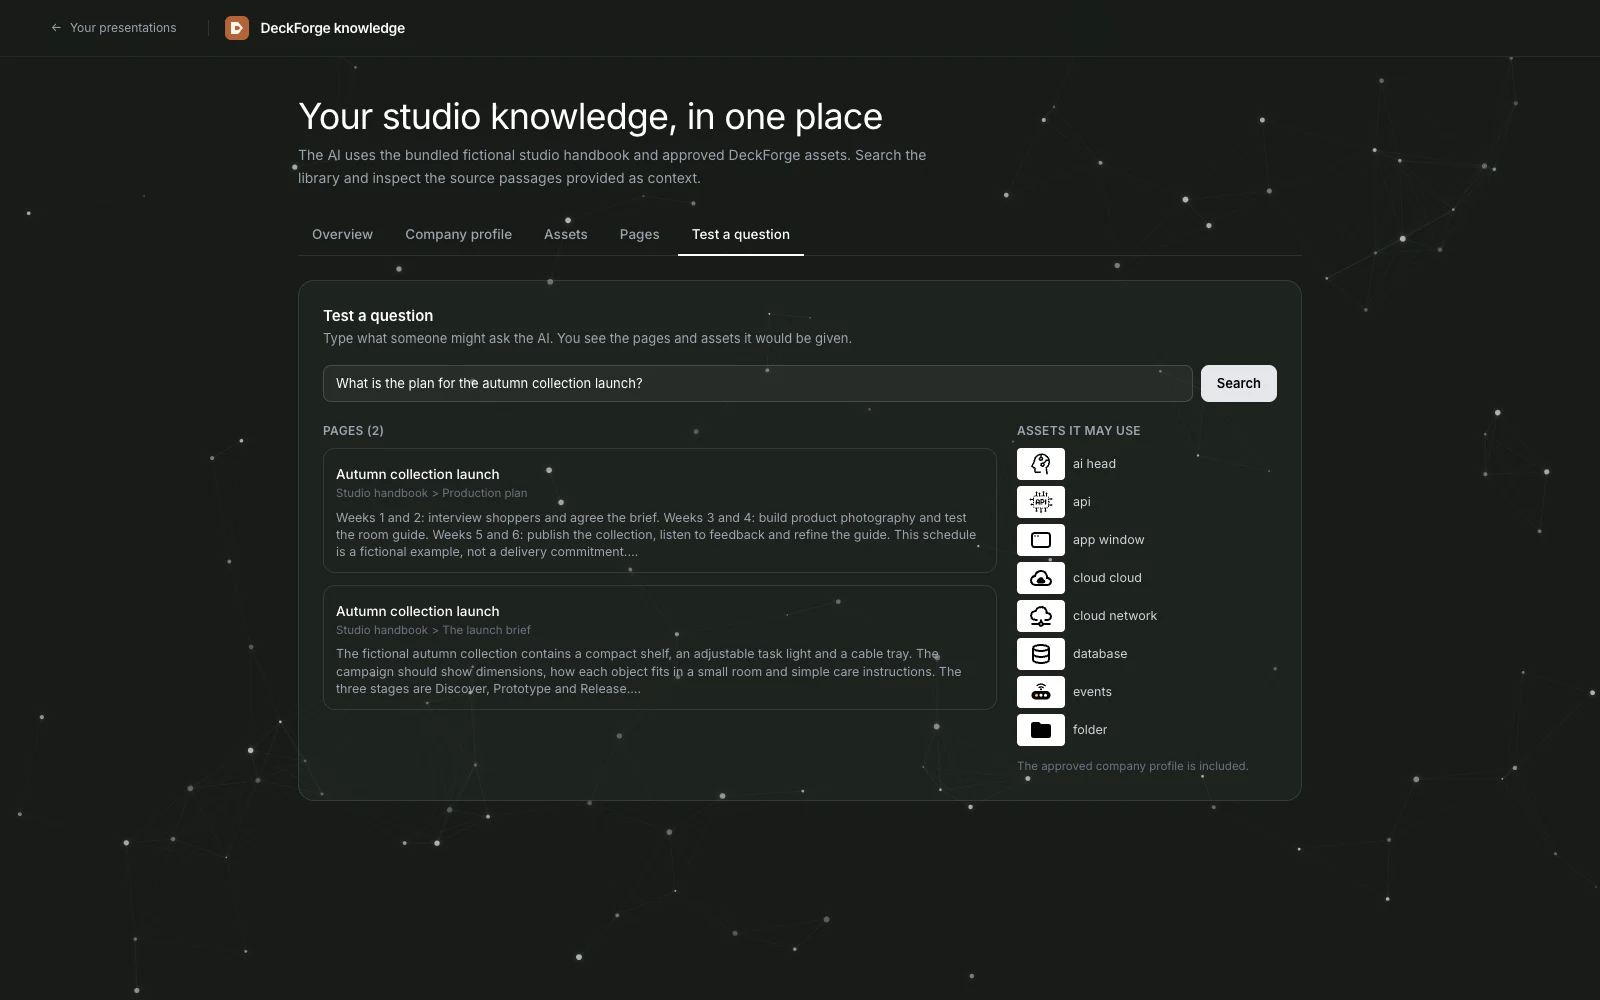Click the 'database' asset label
The image size is (1600, 1000).
coord(1100,654)
